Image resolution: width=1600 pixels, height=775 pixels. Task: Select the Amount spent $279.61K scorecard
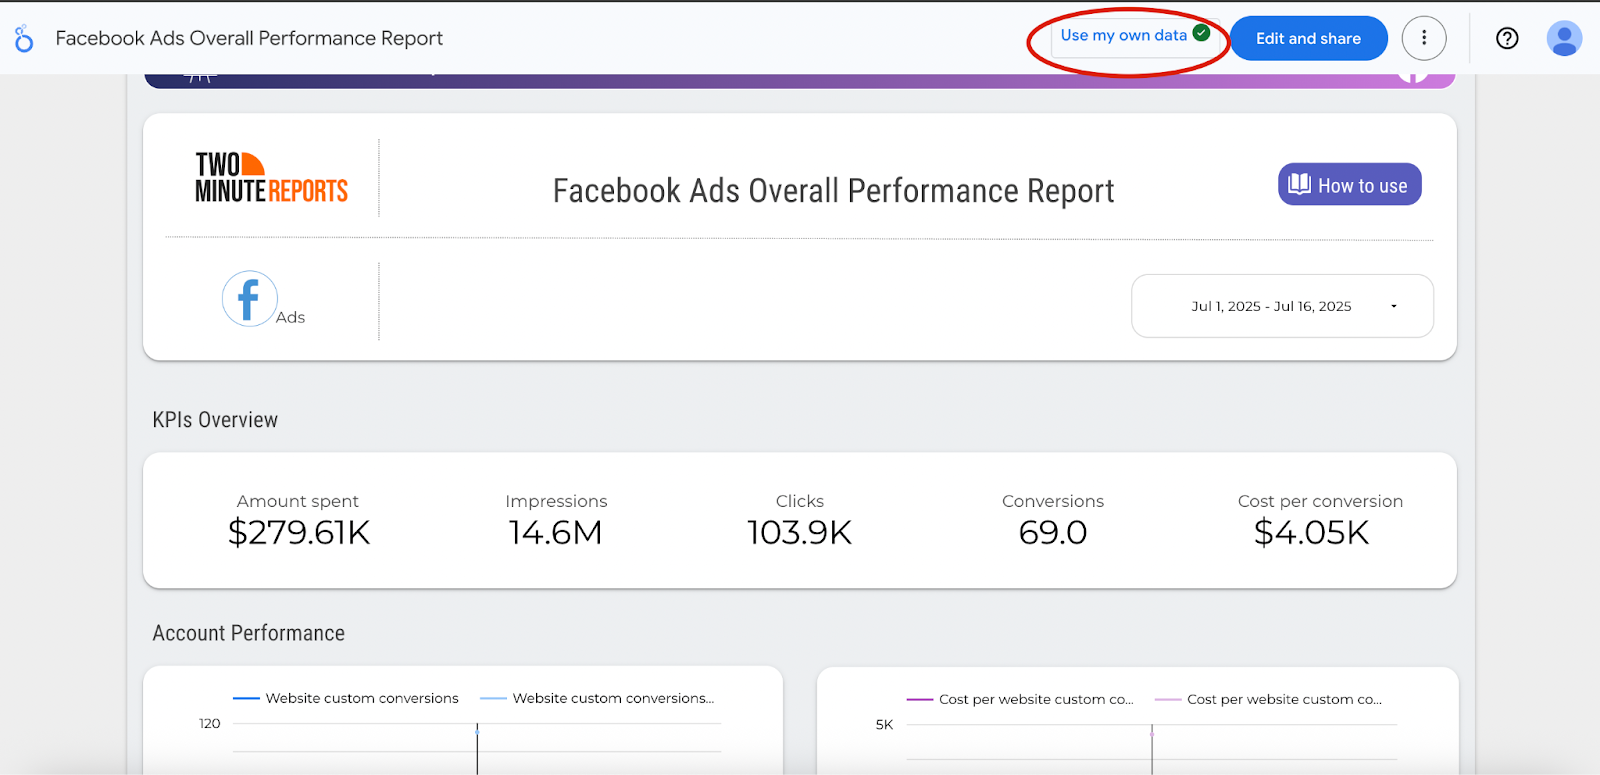click(x=299, y=520)
